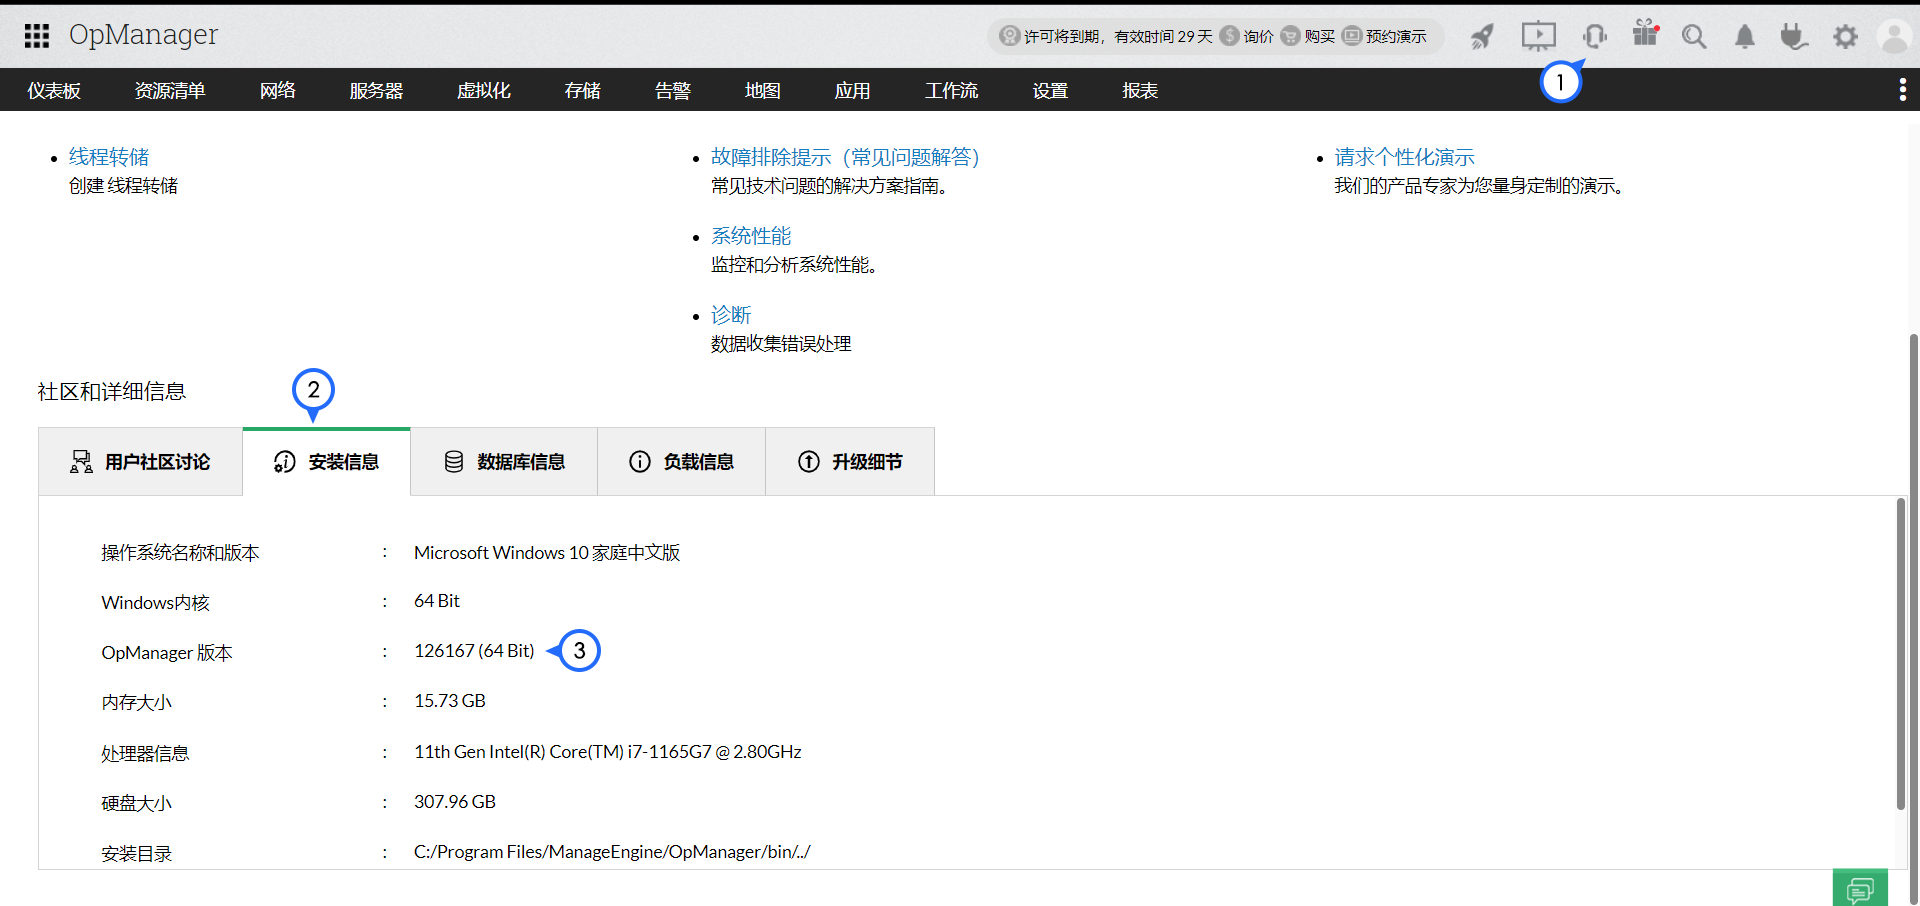The width and height of the screenshot is (1920, 906).
Task: Open the 系统性能 system performance link
Action: click(x=751, y=236)
